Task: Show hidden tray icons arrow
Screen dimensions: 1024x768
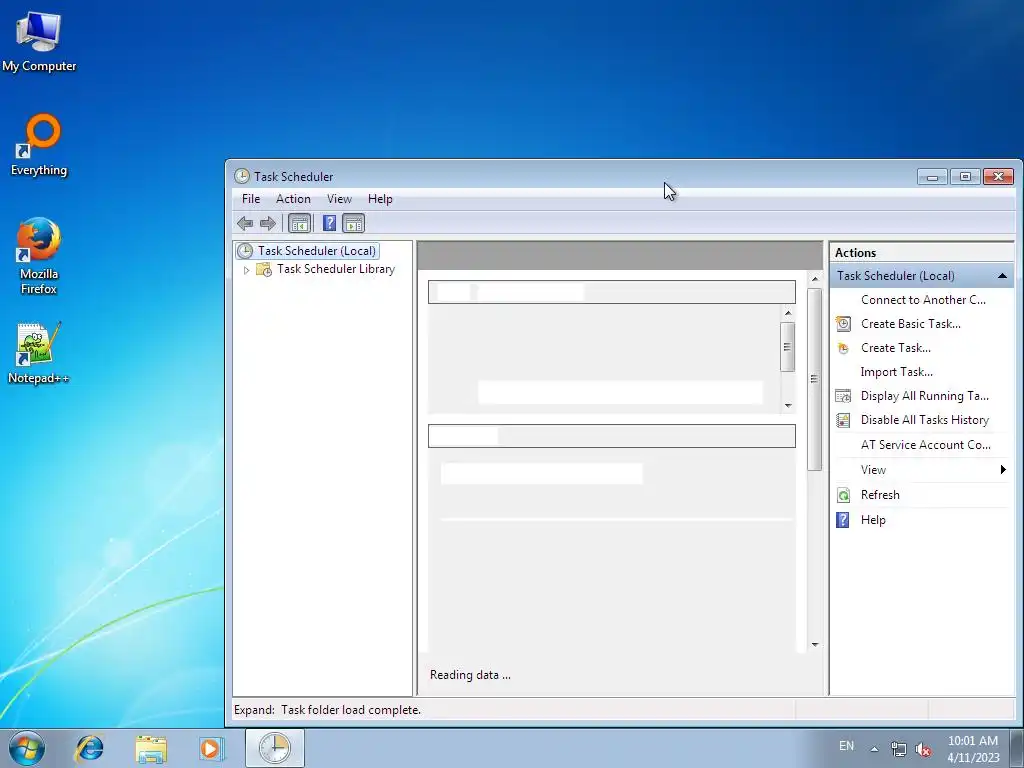Action: click(874, 749)
